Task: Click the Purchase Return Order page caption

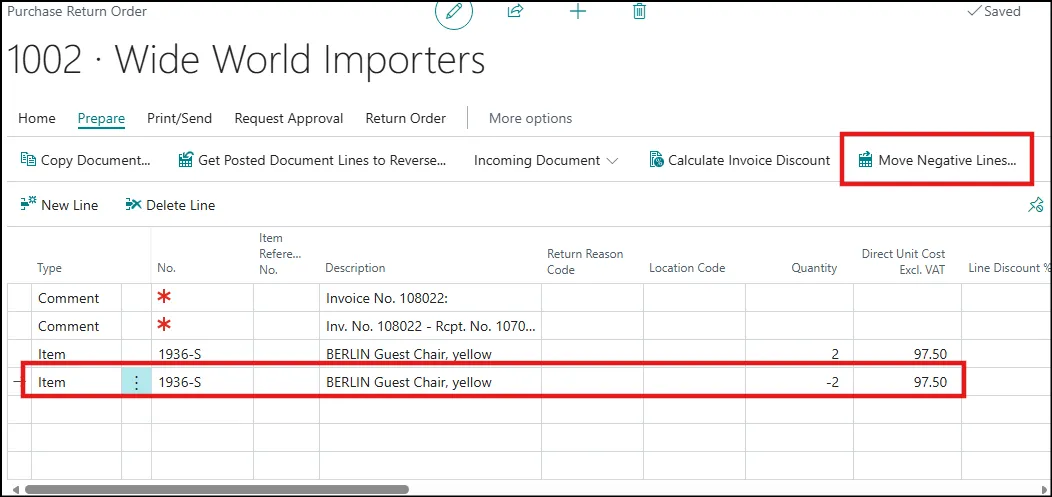Action: click(x=77, y=11)
